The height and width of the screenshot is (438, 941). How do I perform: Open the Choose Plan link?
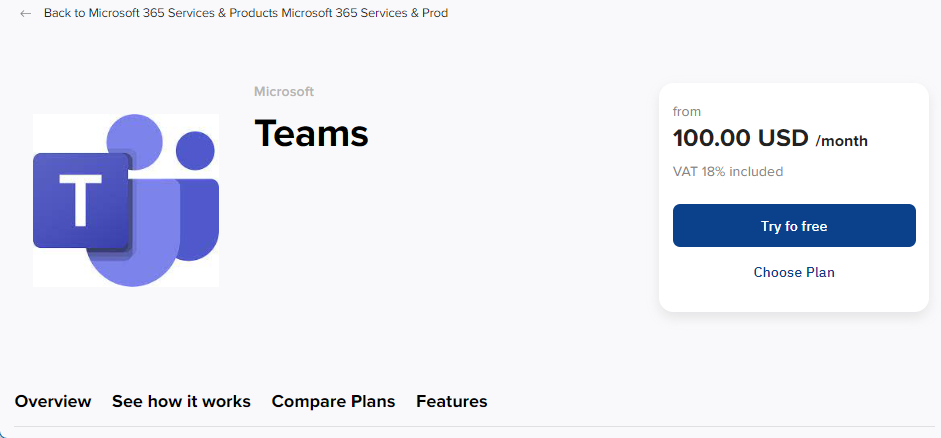click(794, 272)
